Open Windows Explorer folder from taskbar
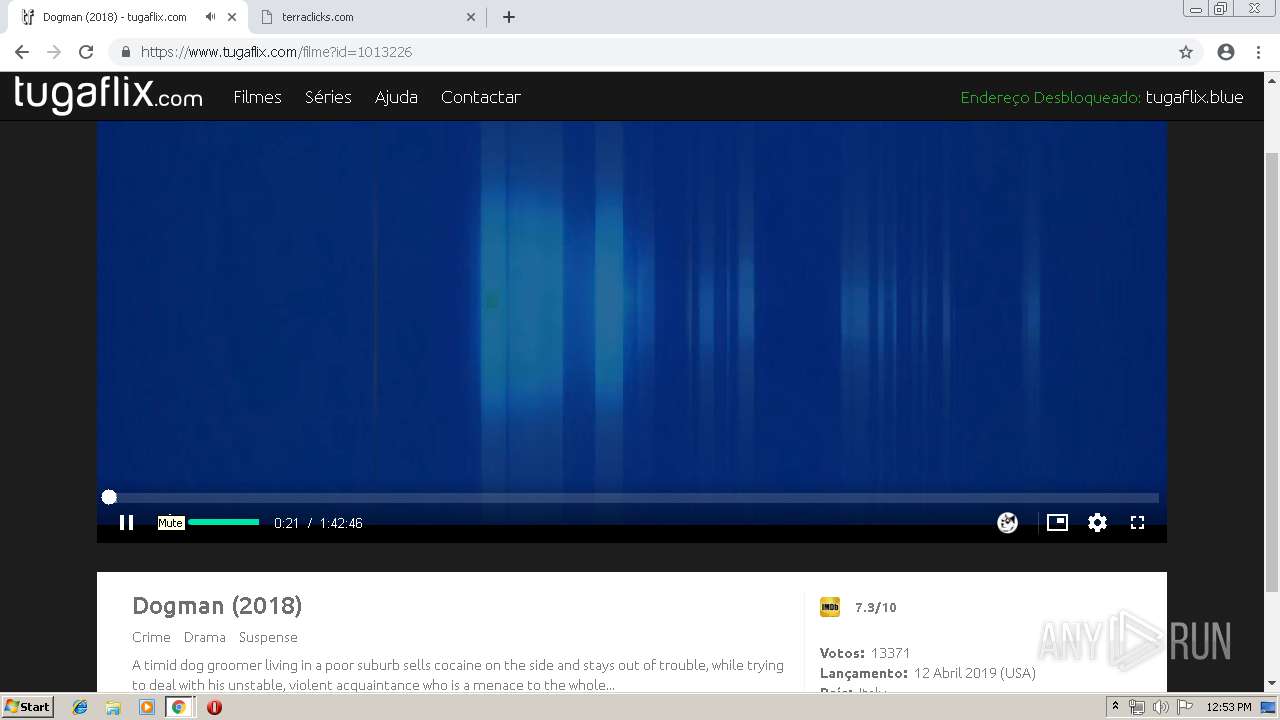 coord(113,707)
